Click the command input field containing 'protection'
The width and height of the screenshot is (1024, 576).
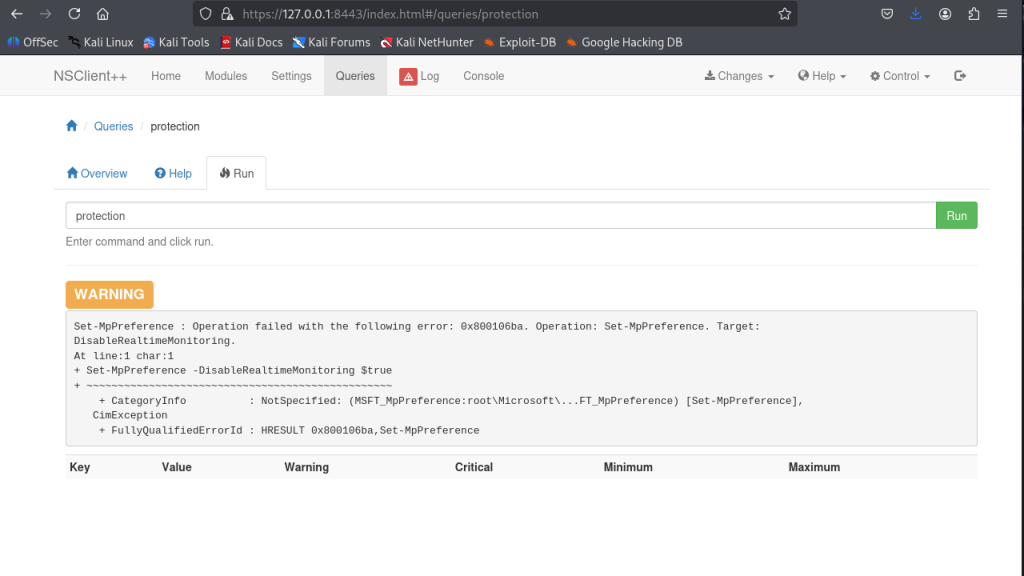coord(500,216)
